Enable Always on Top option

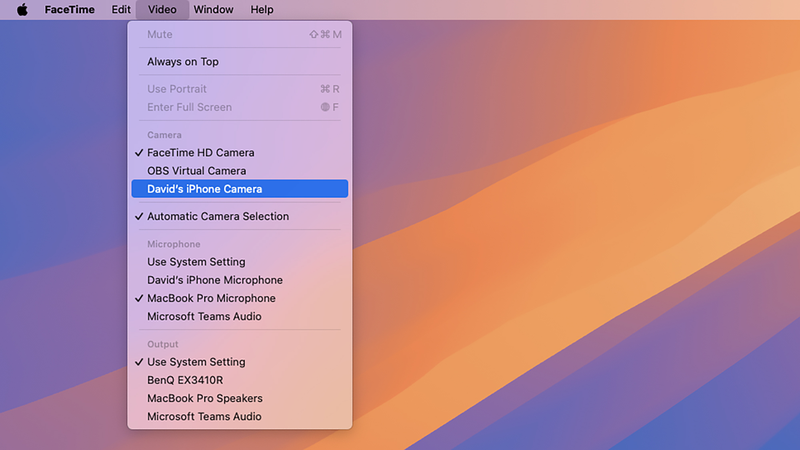[x=183, y=62]
